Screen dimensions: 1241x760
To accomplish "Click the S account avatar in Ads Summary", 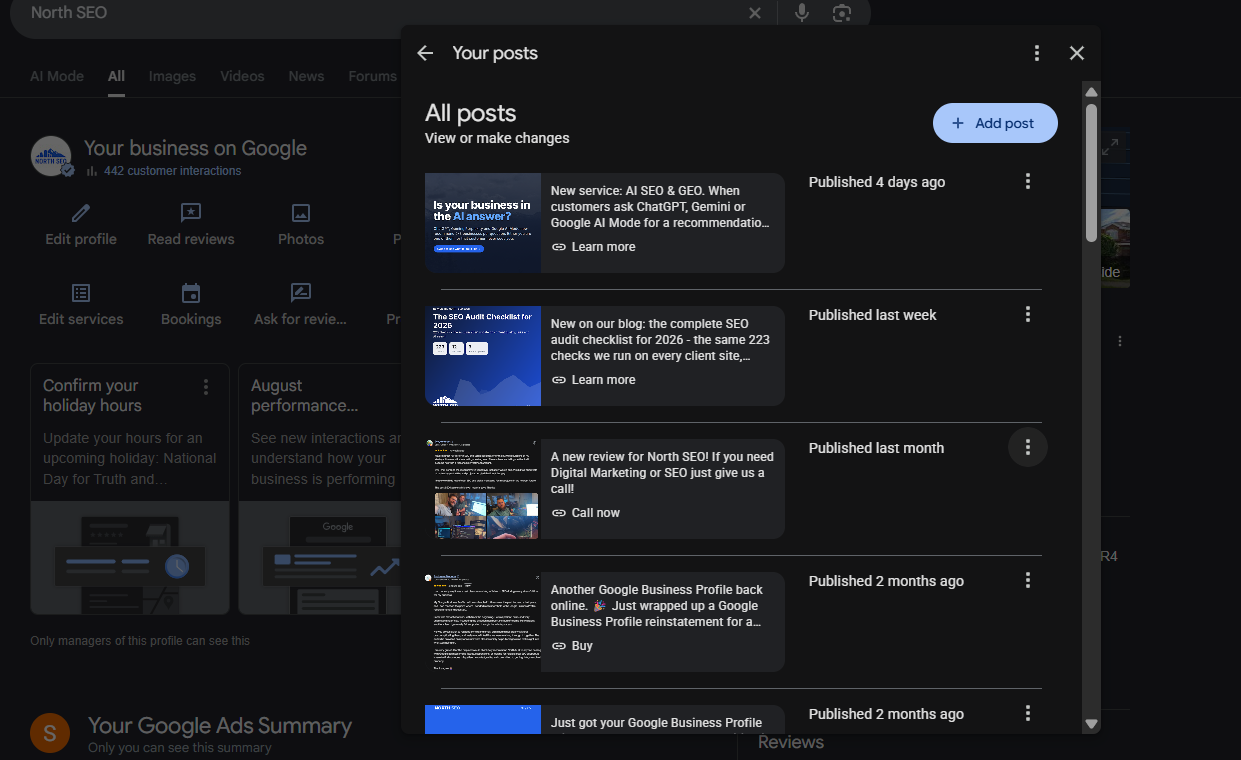I will [50, 733].
